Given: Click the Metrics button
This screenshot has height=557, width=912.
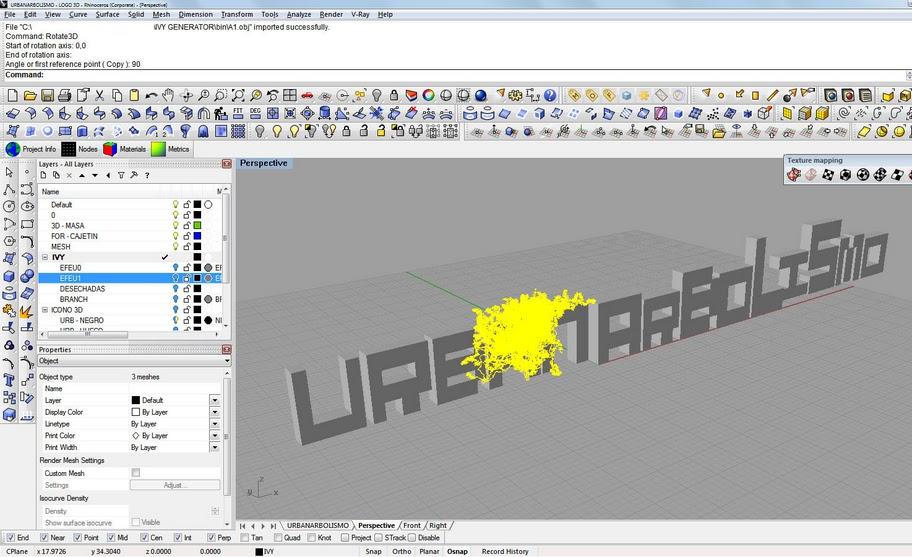Looking at the screenshot, I should click(x=170, y=149).
